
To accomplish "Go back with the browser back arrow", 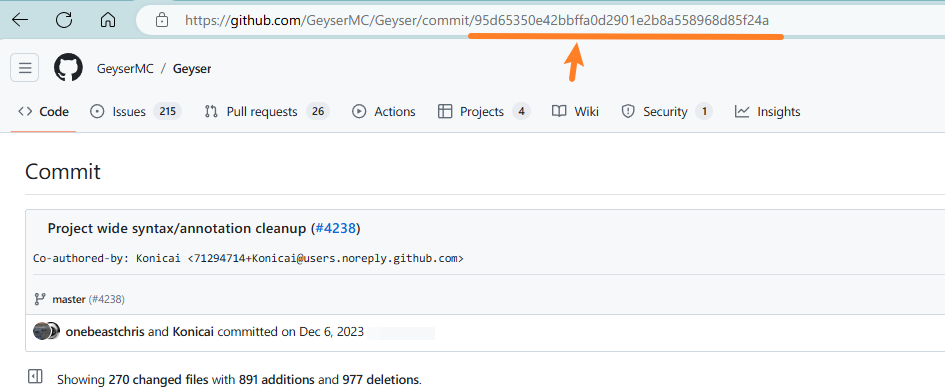I will coord(20,20).
